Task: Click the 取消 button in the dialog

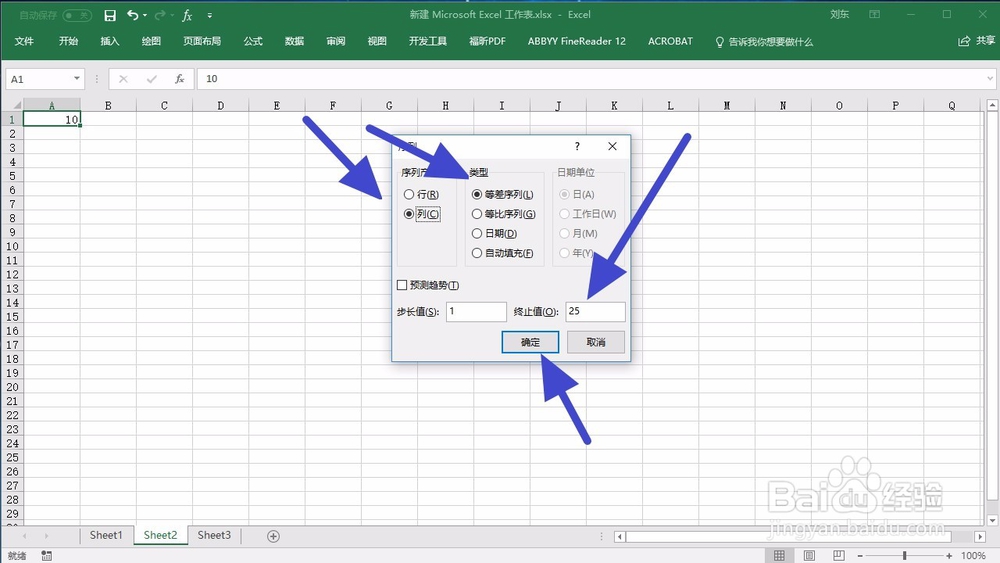Action: pos(596,342)
